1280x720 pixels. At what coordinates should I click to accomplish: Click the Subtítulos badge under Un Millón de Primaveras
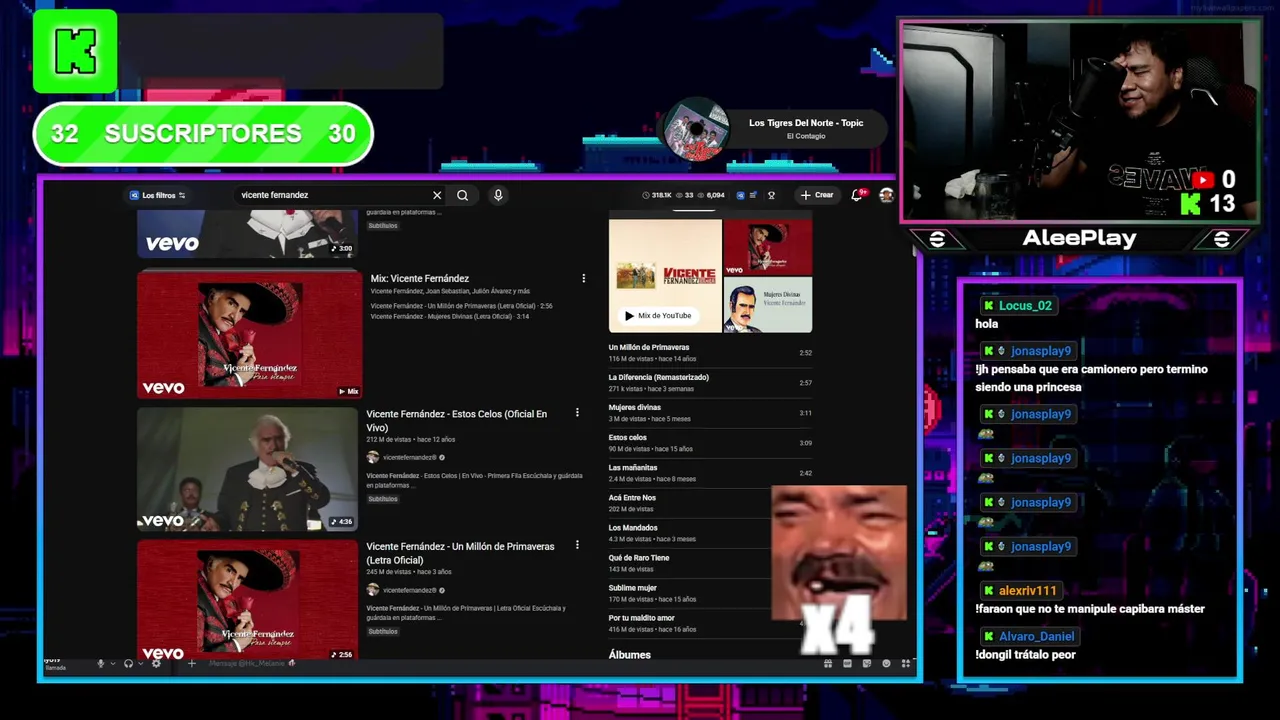tap(382, 631)
